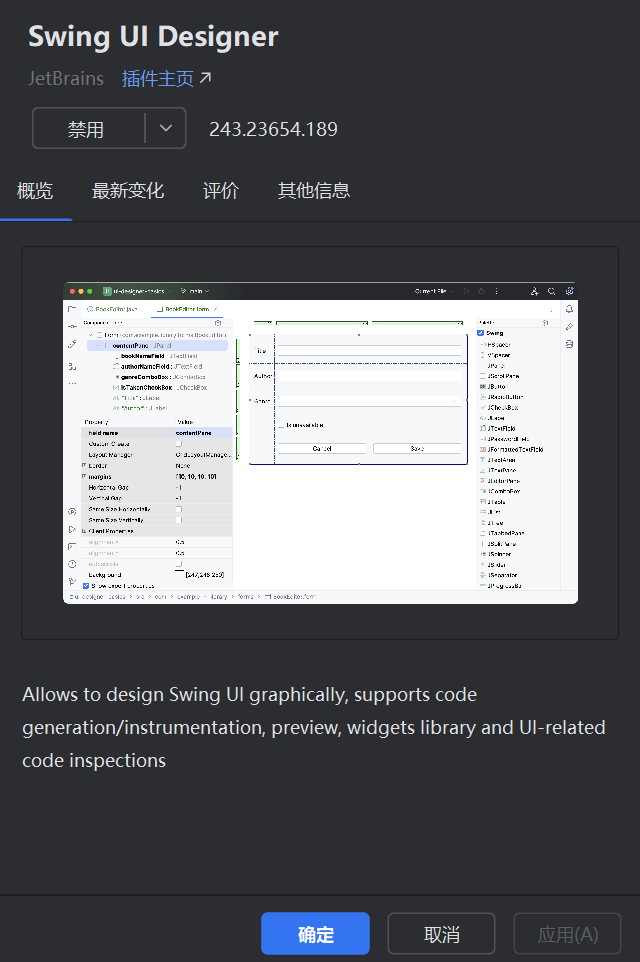Click the Swing UI Designer title
The image size is (640, 962).
(x=153, y=36)
